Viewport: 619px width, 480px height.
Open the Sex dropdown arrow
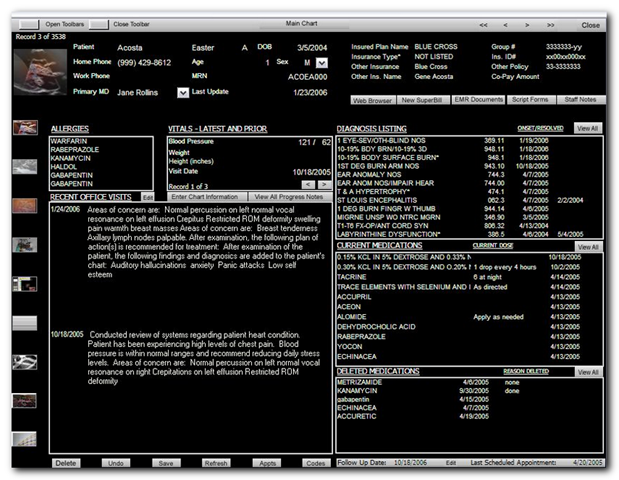tap(322, 63)
